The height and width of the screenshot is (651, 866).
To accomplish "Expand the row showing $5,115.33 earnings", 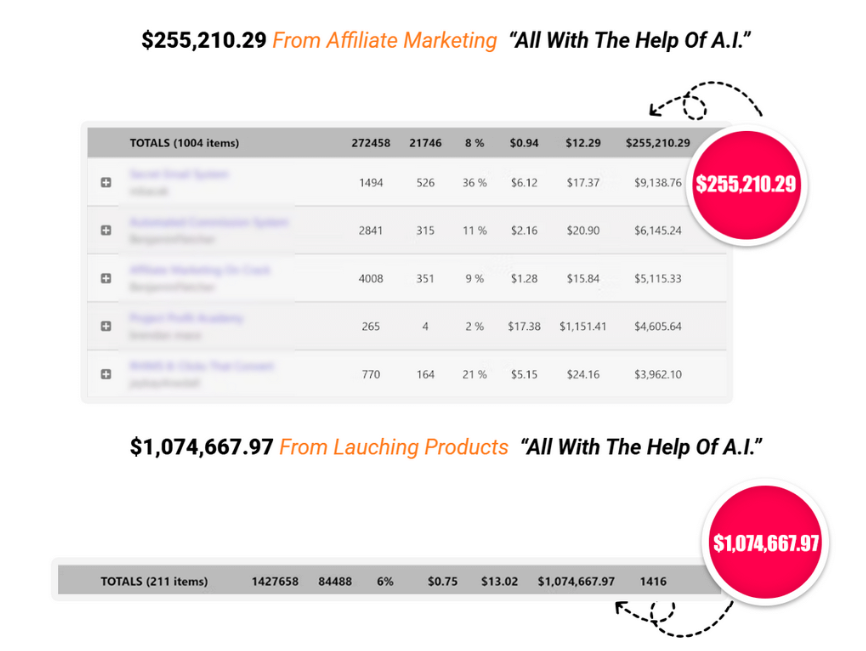I will point(106,278).
